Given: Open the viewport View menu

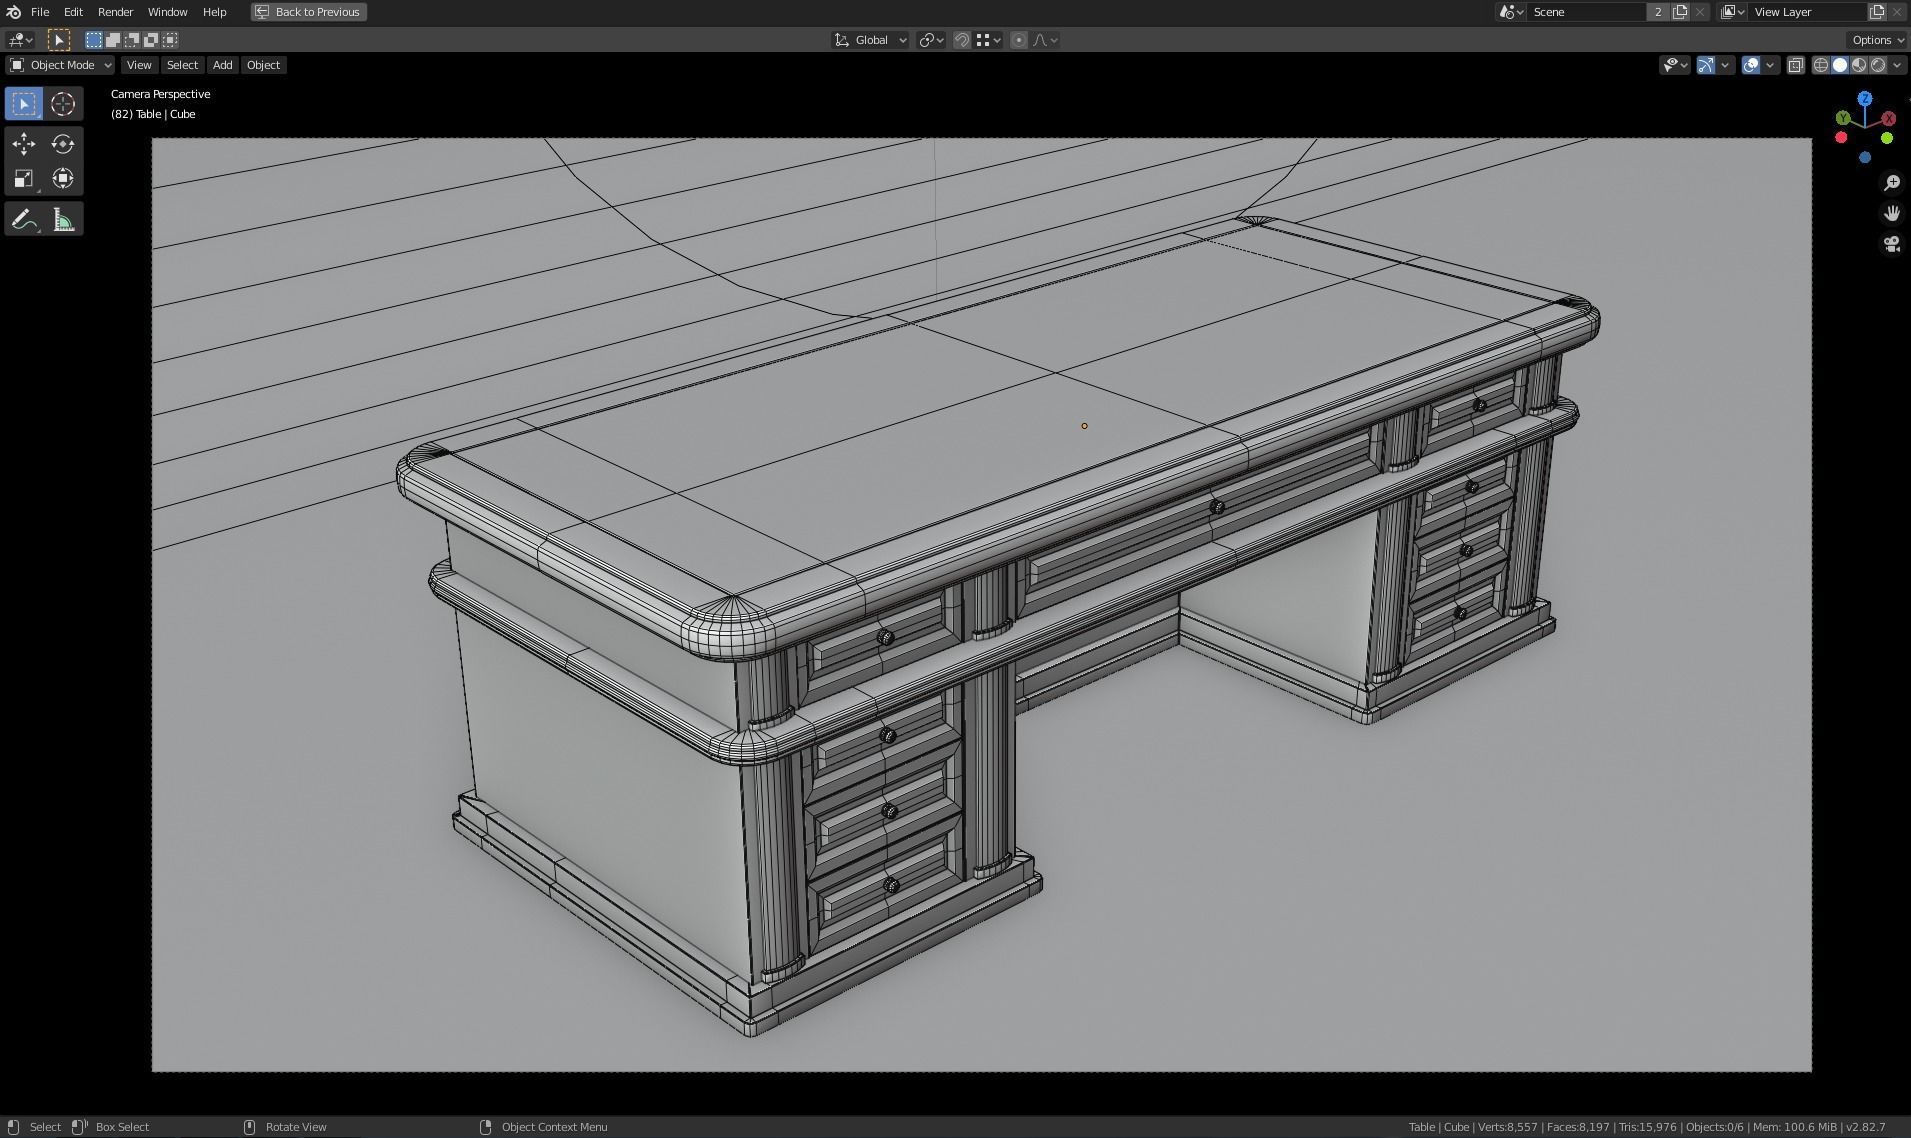Looking at the screenshot, I should click(139, 65).
